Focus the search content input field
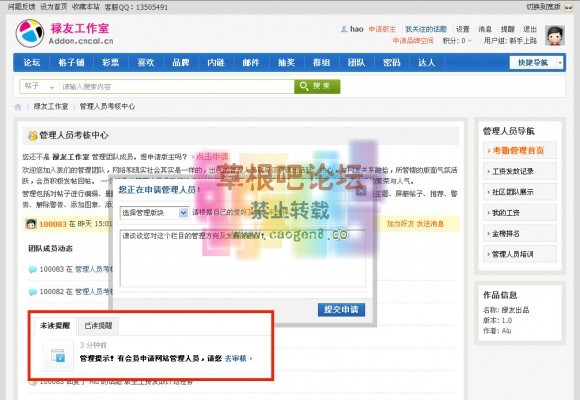 pyautogui.click(x=176, y=87)
